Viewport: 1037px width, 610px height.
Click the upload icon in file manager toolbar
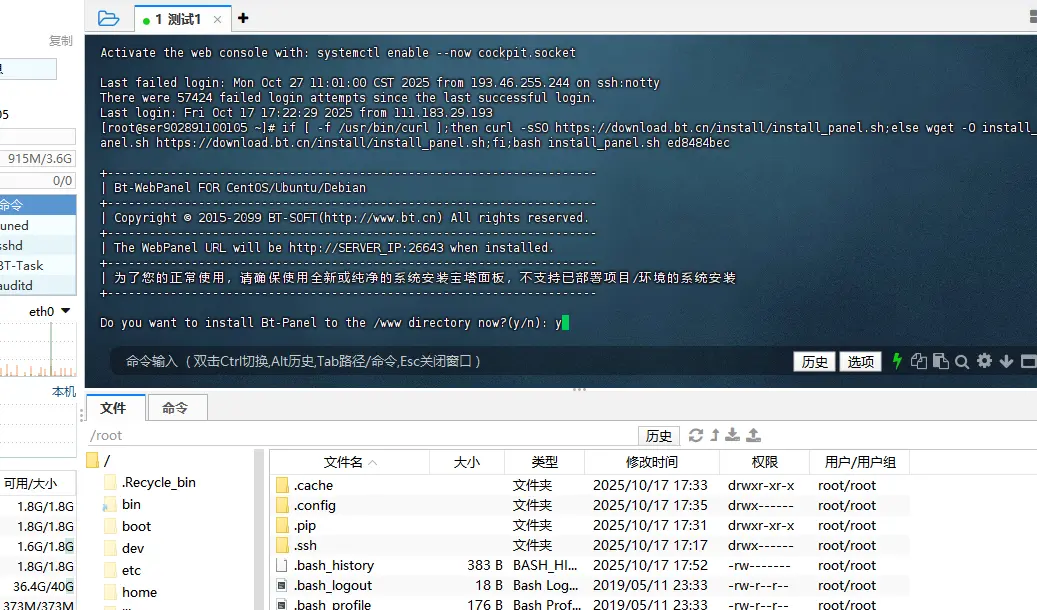[x=752, y=434]
